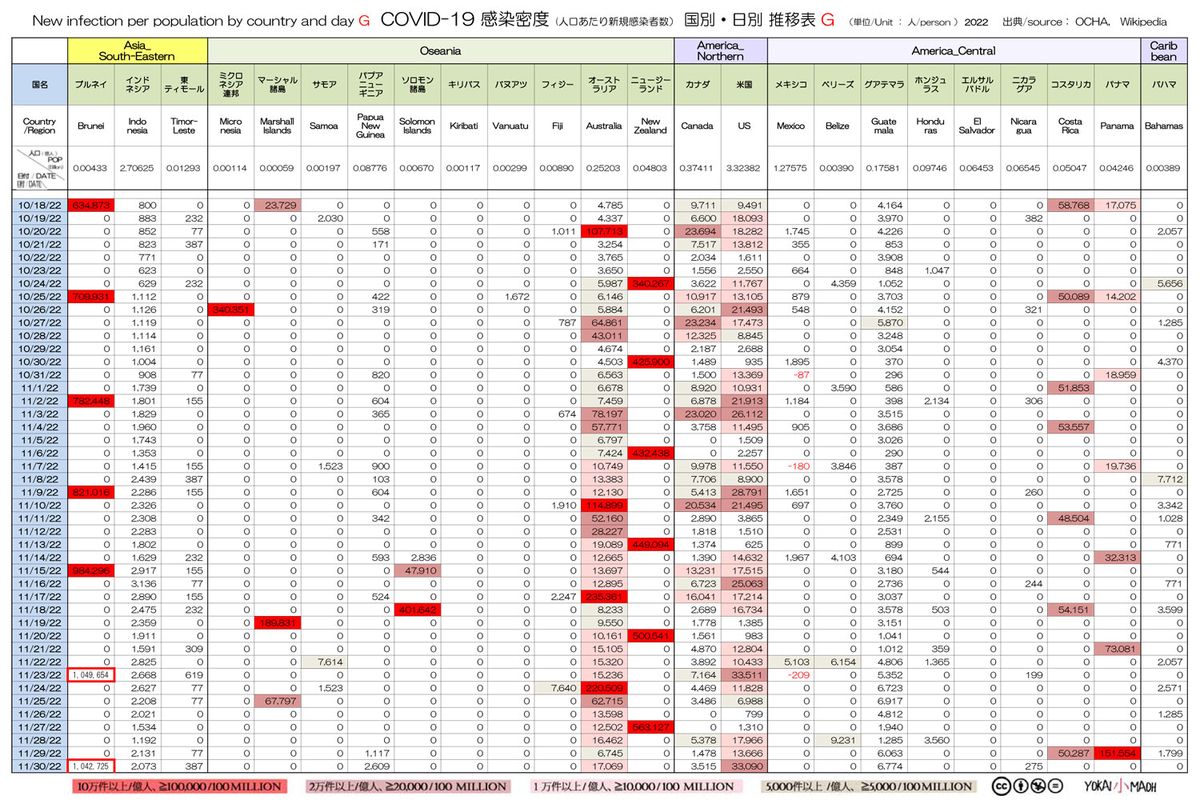Click New Zealand cell 340,267

(x=651, y=282)
